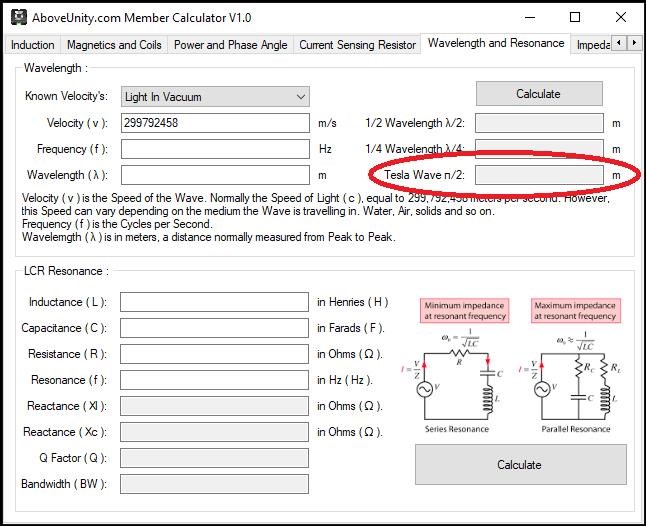Click the AboveUnity app icon in title bar
646x526 pixels.
19,17
